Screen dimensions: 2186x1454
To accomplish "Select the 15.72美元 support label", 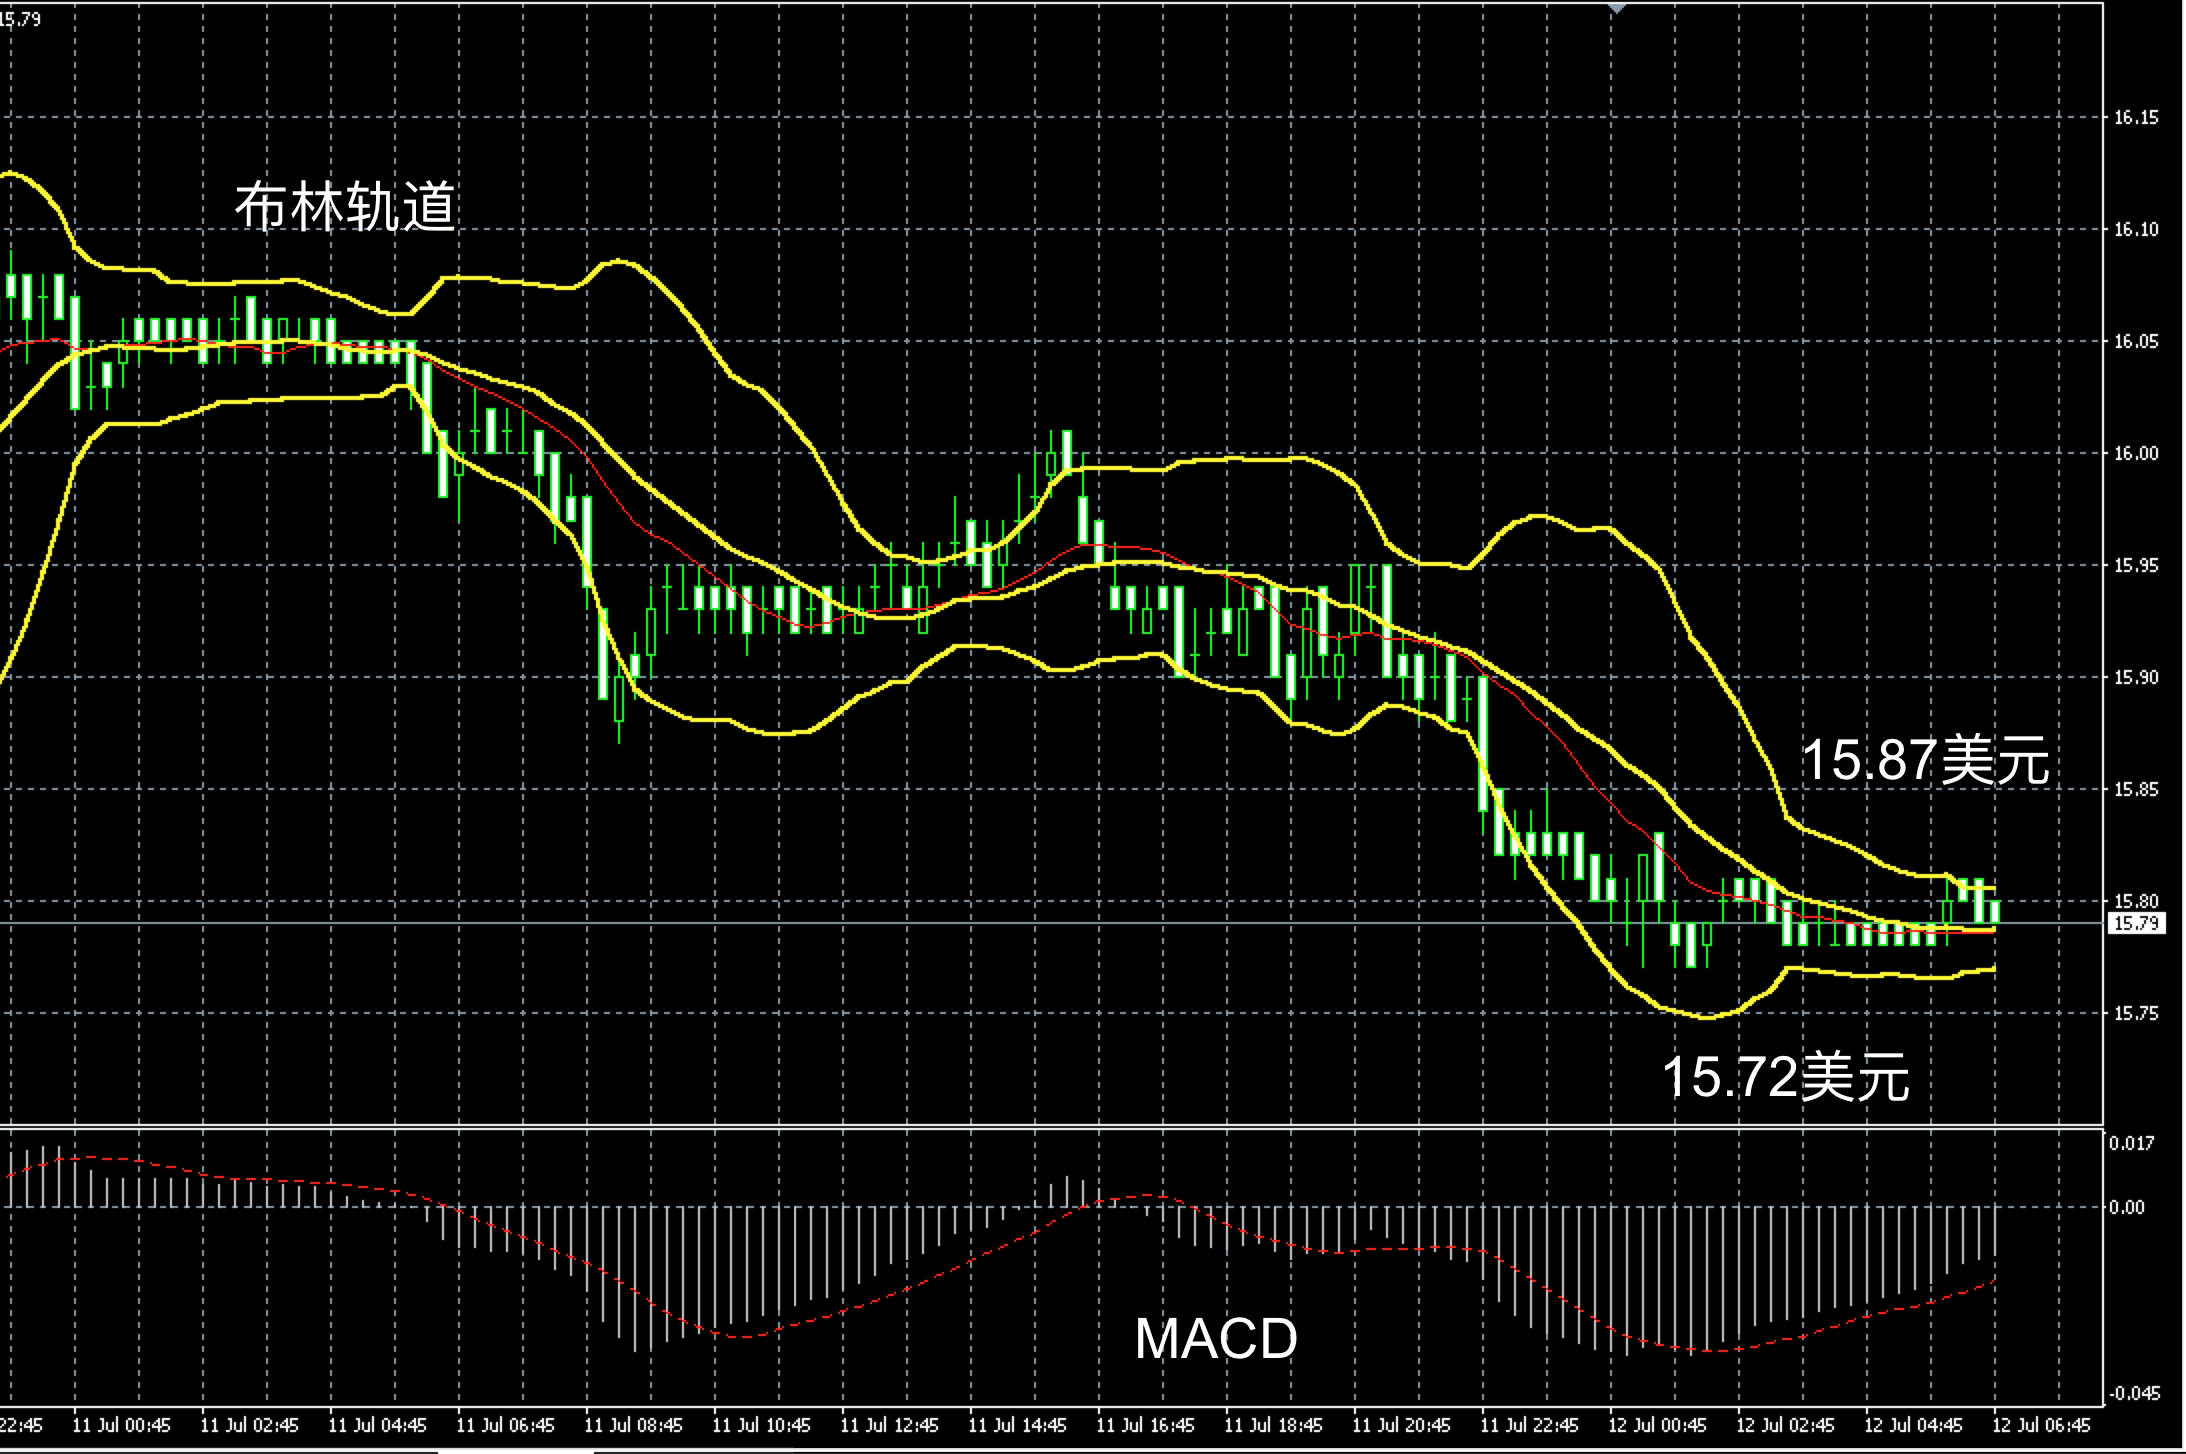I will point(1786,1077).
